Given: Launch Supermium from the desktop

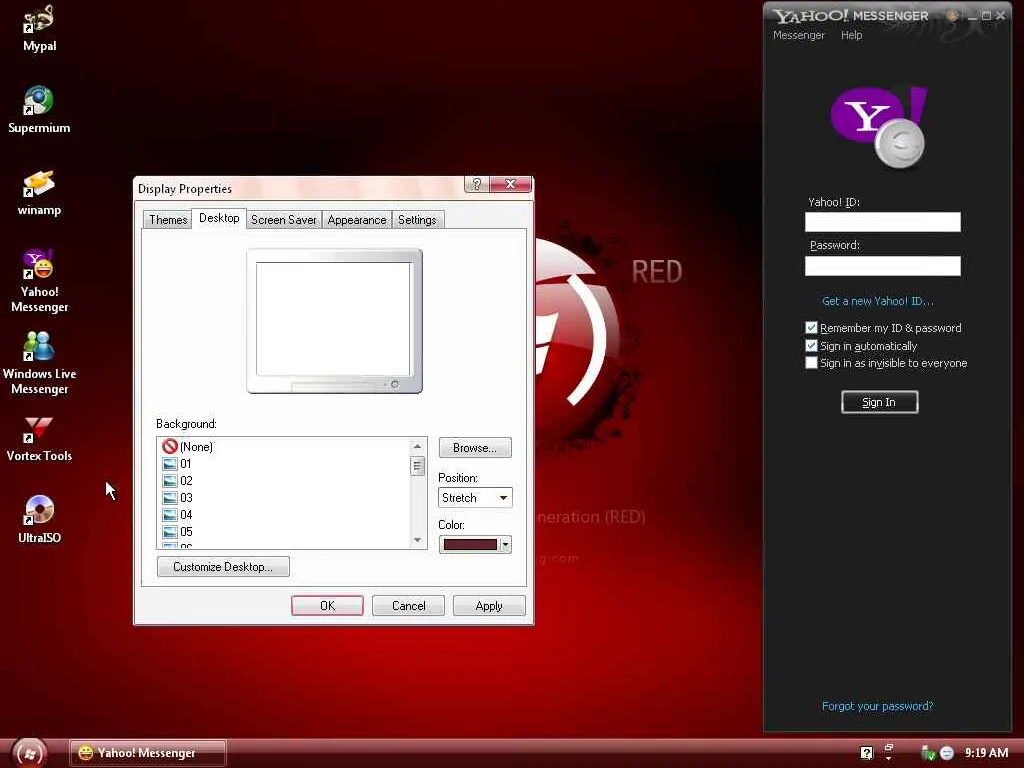Looking at the screenshot, I should 39,110.
